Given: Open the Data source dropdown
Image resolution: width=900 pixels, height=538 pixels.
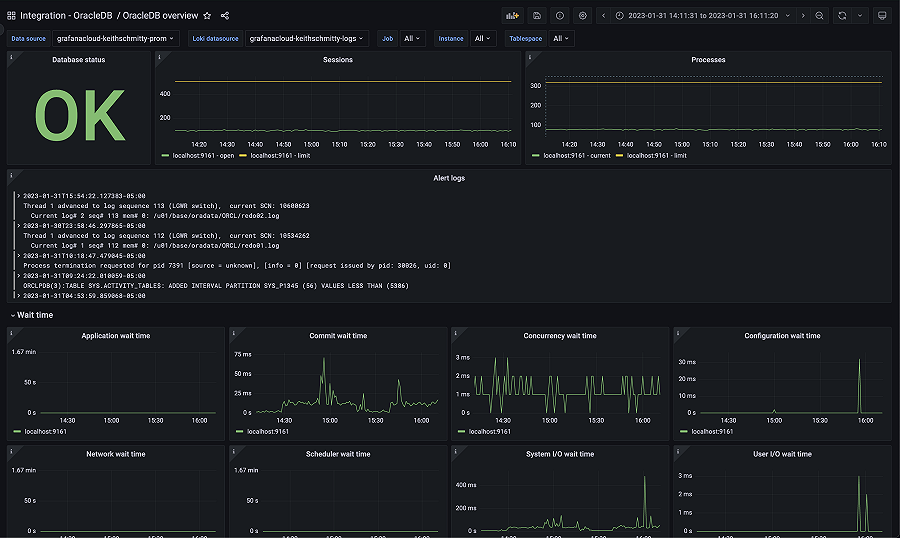Looking at the screenshot, I should [116, 39].
